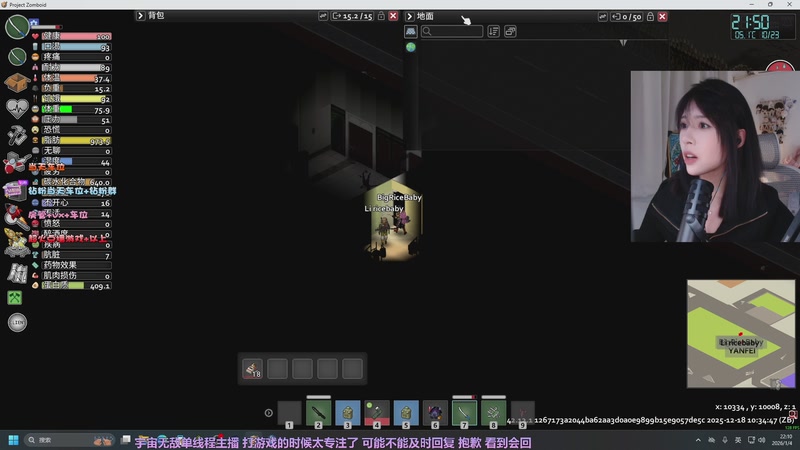This screenshot has height=450, width=800.
Task: Click the 0/50 ground capacity button
Action: [627, 17]
